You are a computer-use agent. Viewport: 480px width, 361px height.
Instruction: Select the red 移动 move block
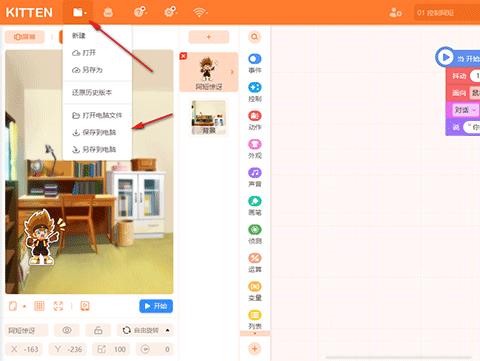459,76
